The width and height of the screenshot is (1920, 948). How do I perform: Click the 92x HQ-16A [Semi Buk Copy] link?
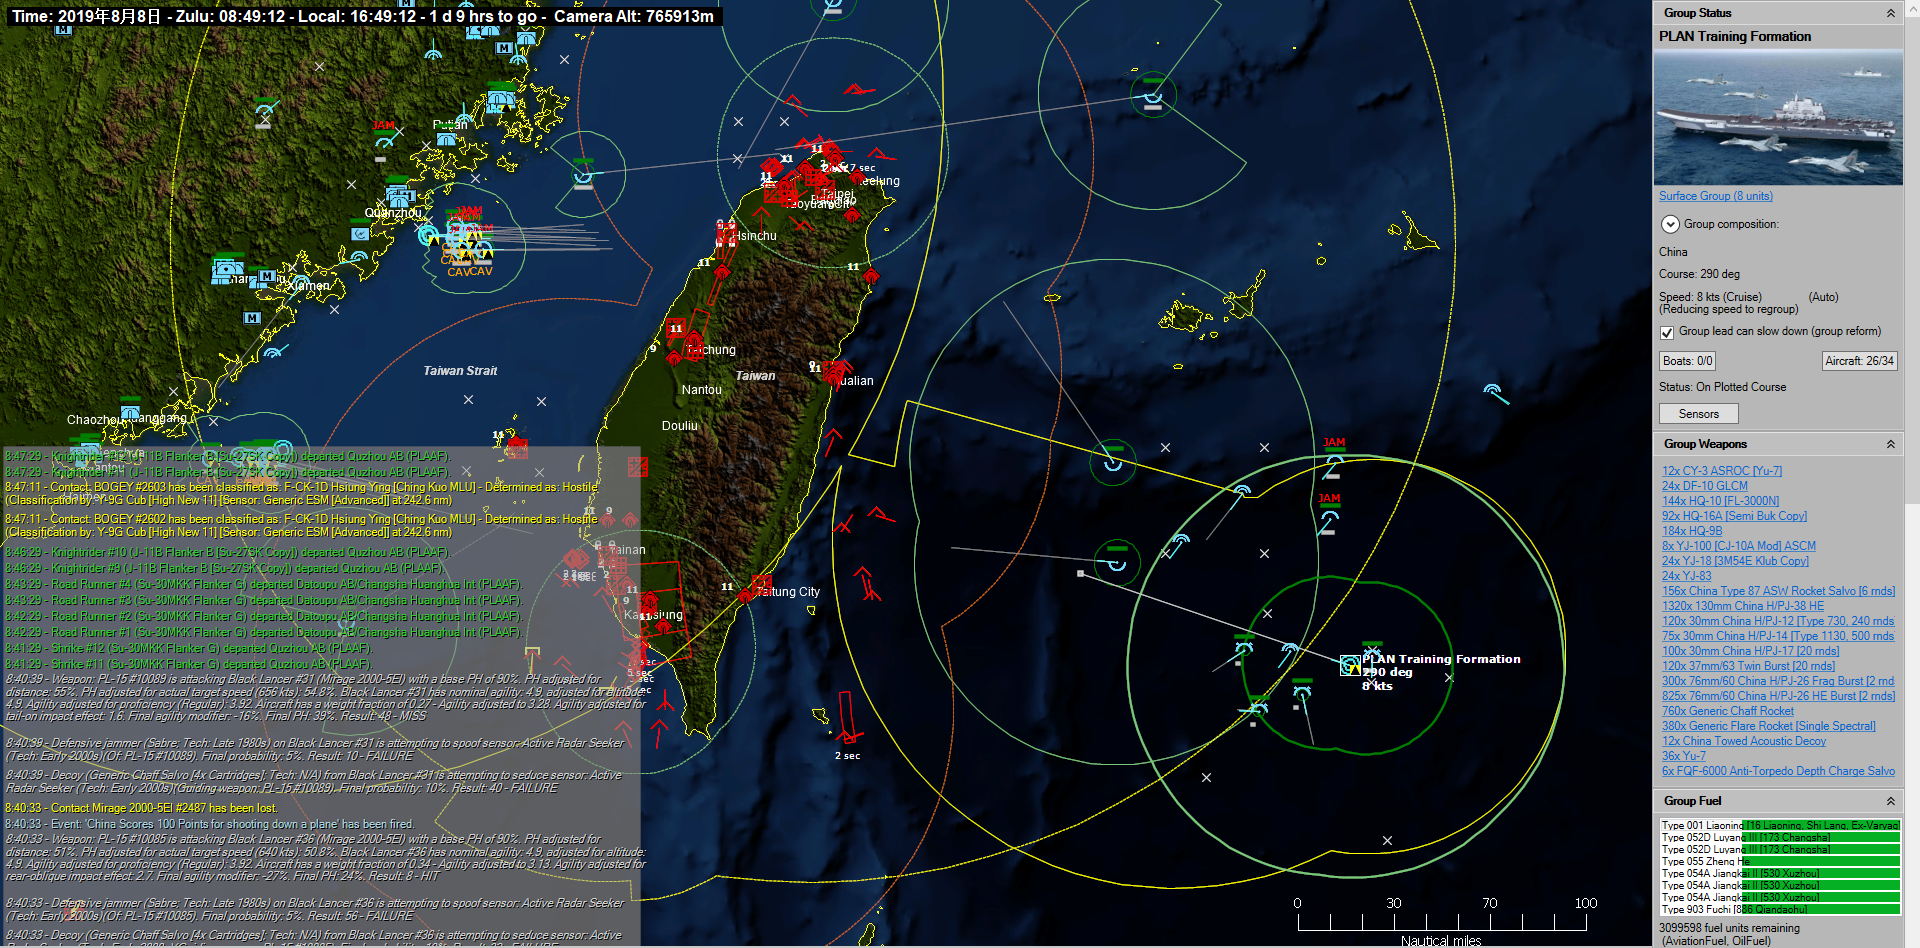(x=1734, y=516)
